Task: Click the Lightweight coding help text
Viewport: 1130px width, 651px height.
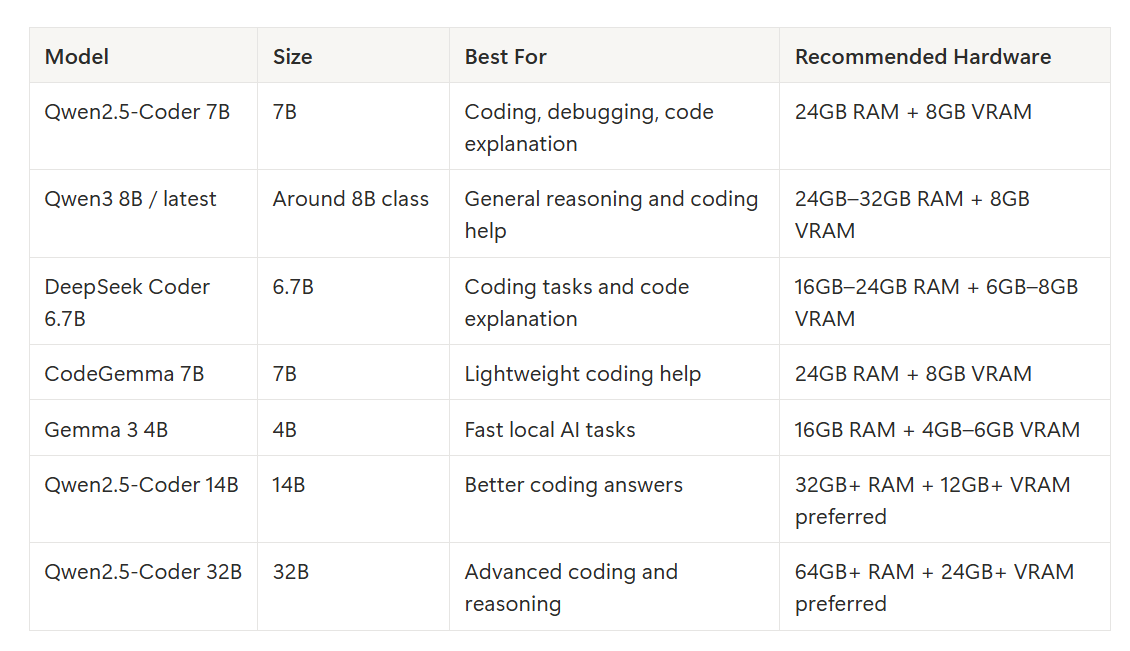Action: tap(582, 373)
